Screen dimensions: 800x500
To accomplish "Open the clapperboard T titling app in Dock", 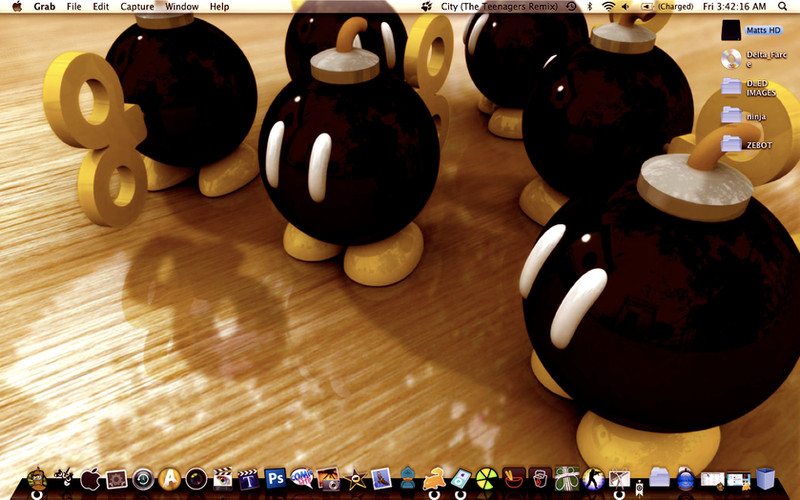I will pos(248,479).
